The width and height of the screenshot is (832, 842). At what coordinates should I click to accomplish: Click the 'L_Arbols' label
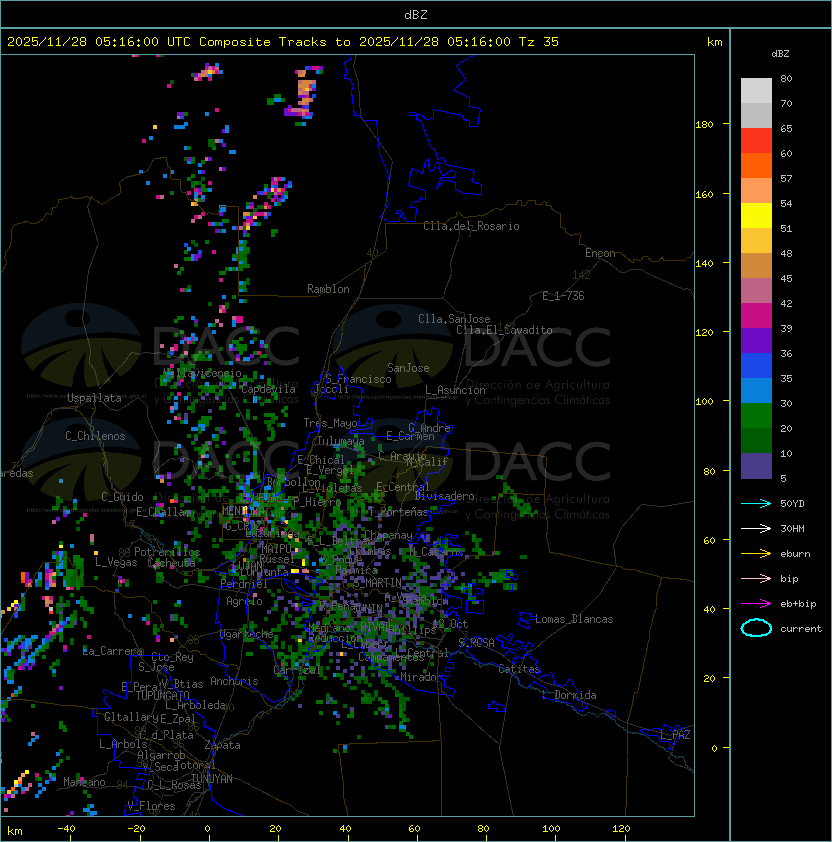[123, 744]
